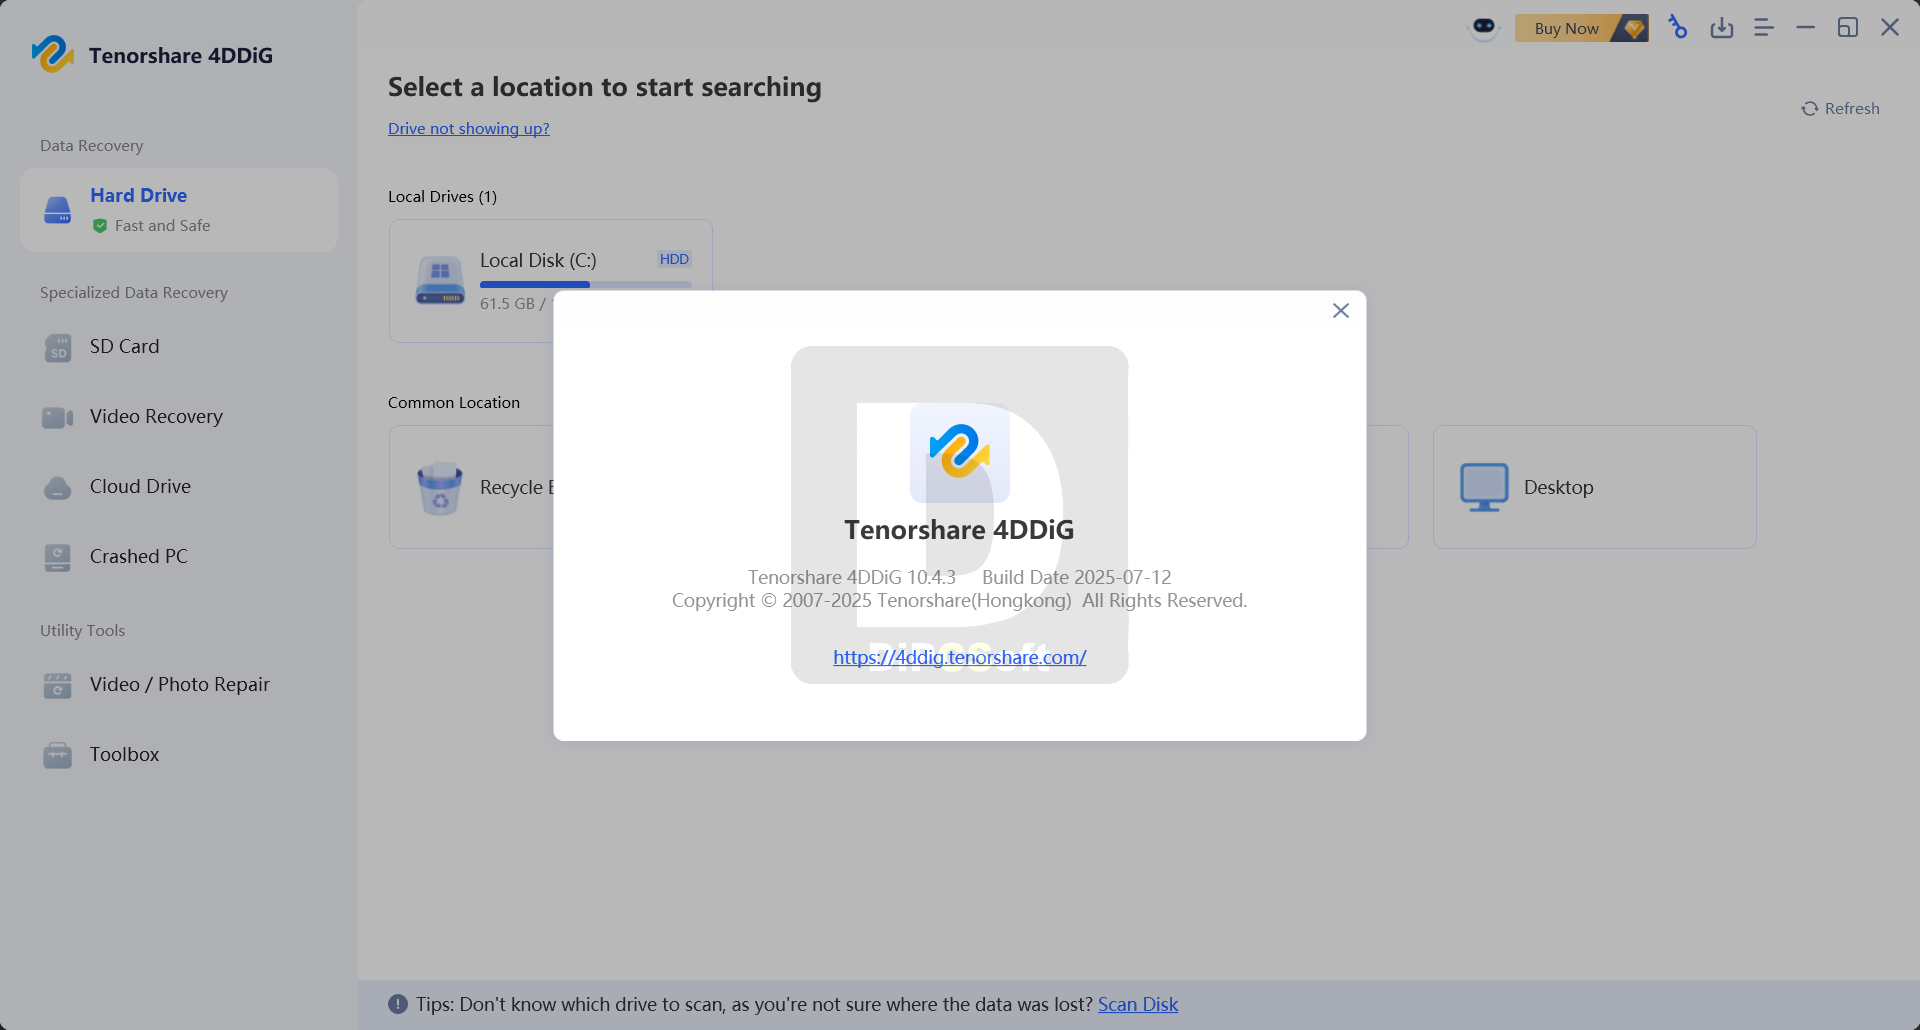Select the Desktop location card

pos(1595,487)
